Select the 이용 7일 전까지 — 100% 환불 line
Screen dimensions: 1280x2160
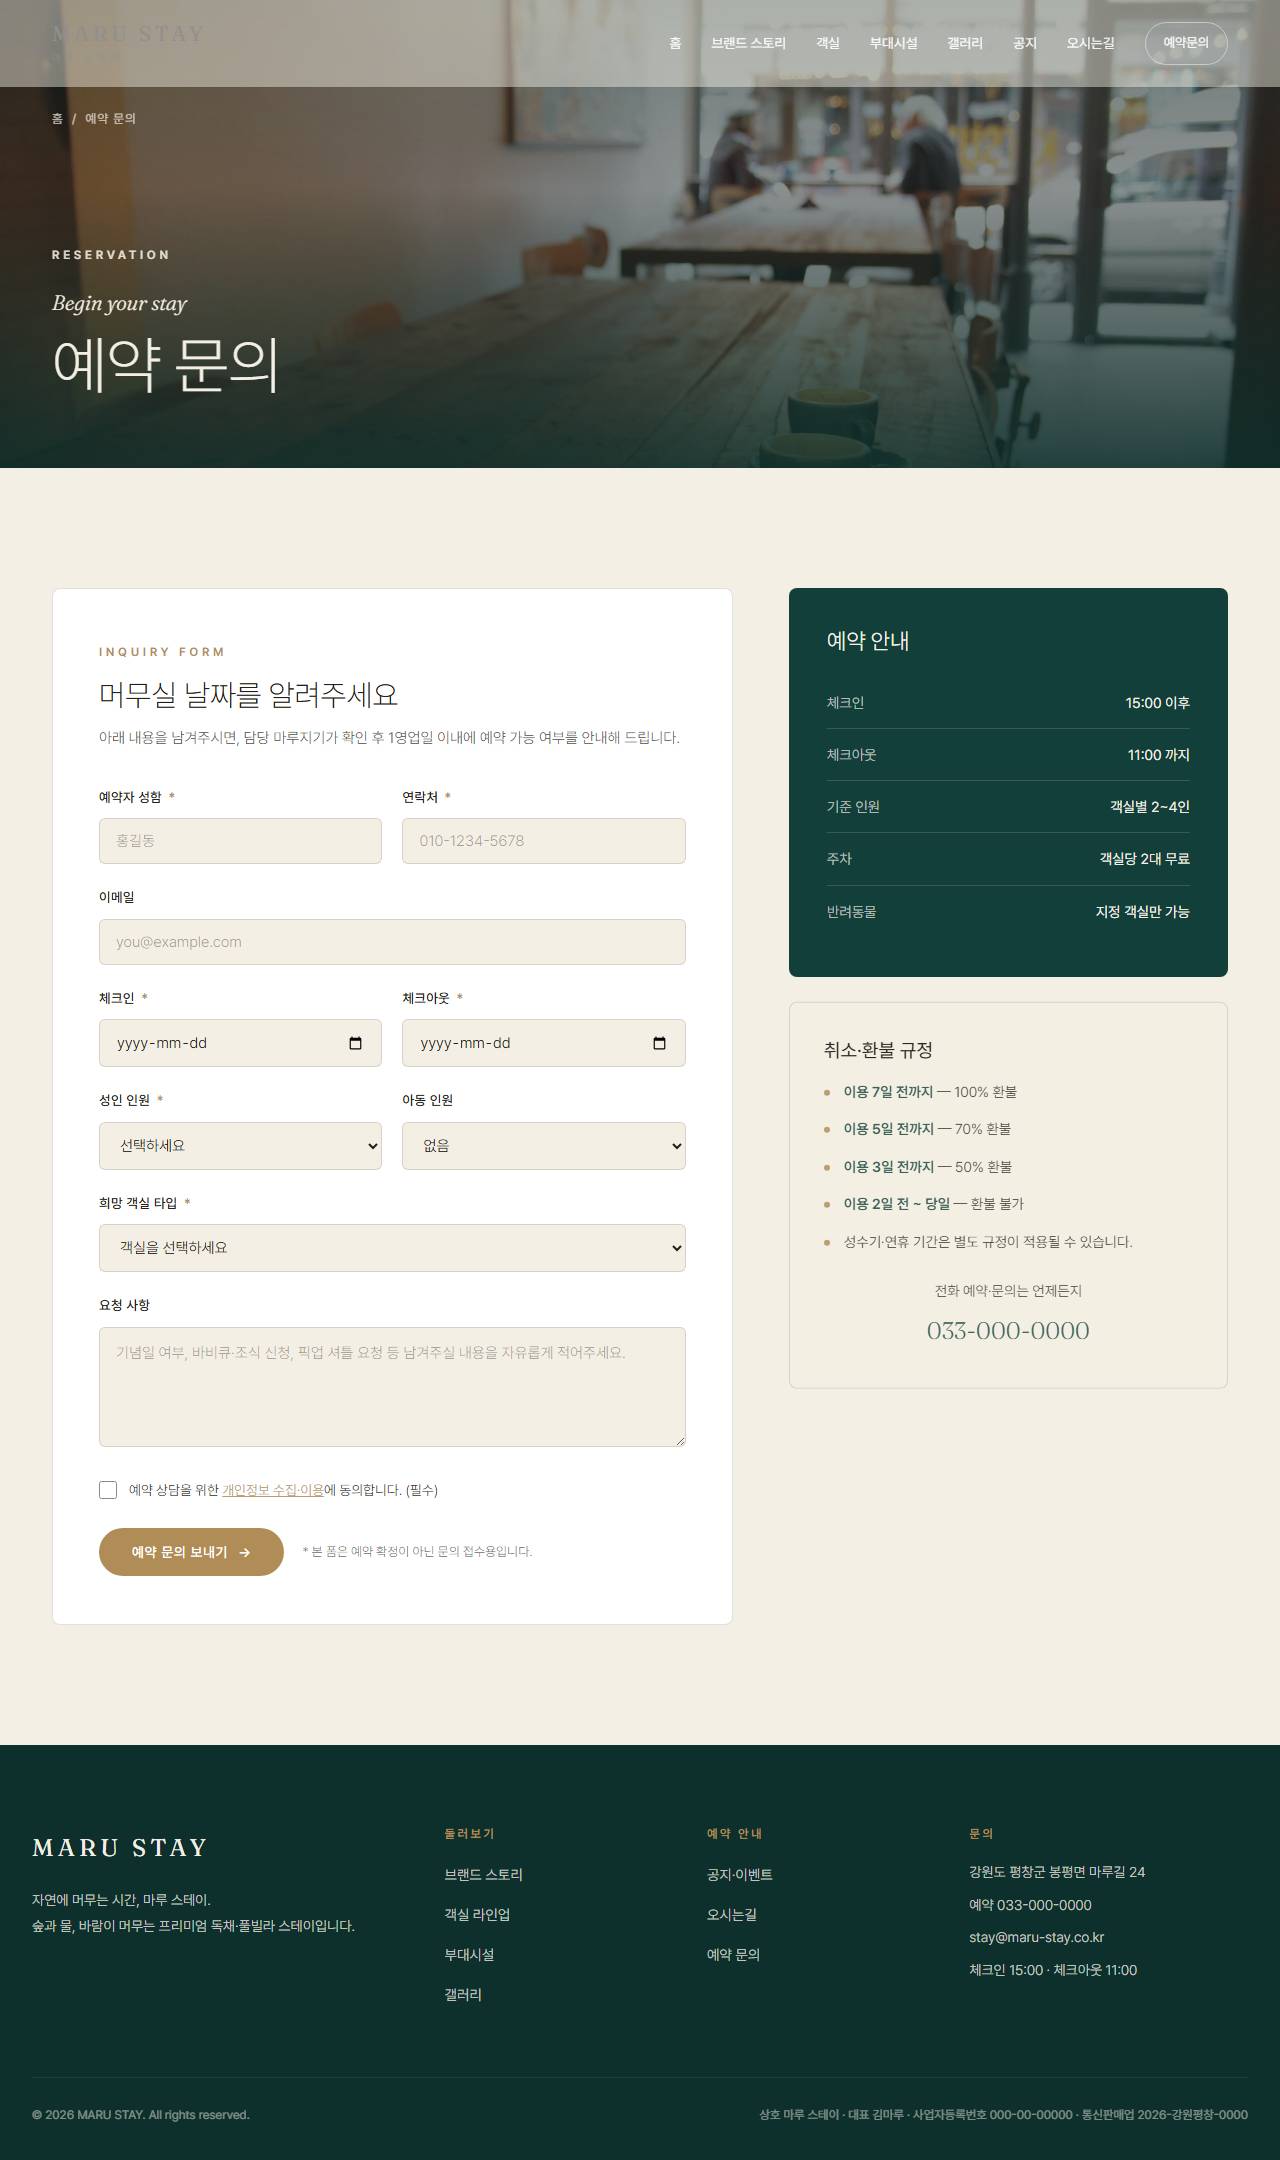[930, 1092]
